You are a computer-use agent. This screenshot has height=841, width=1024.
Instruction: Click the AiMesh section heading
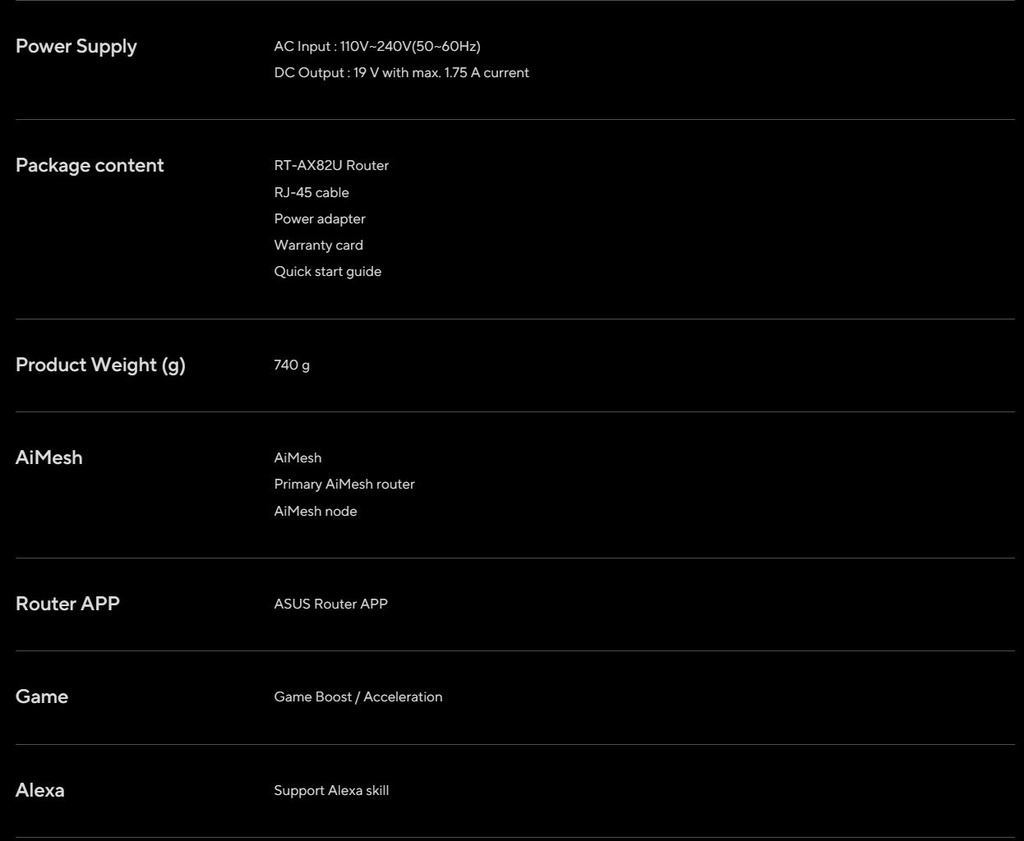coord(49,458)
